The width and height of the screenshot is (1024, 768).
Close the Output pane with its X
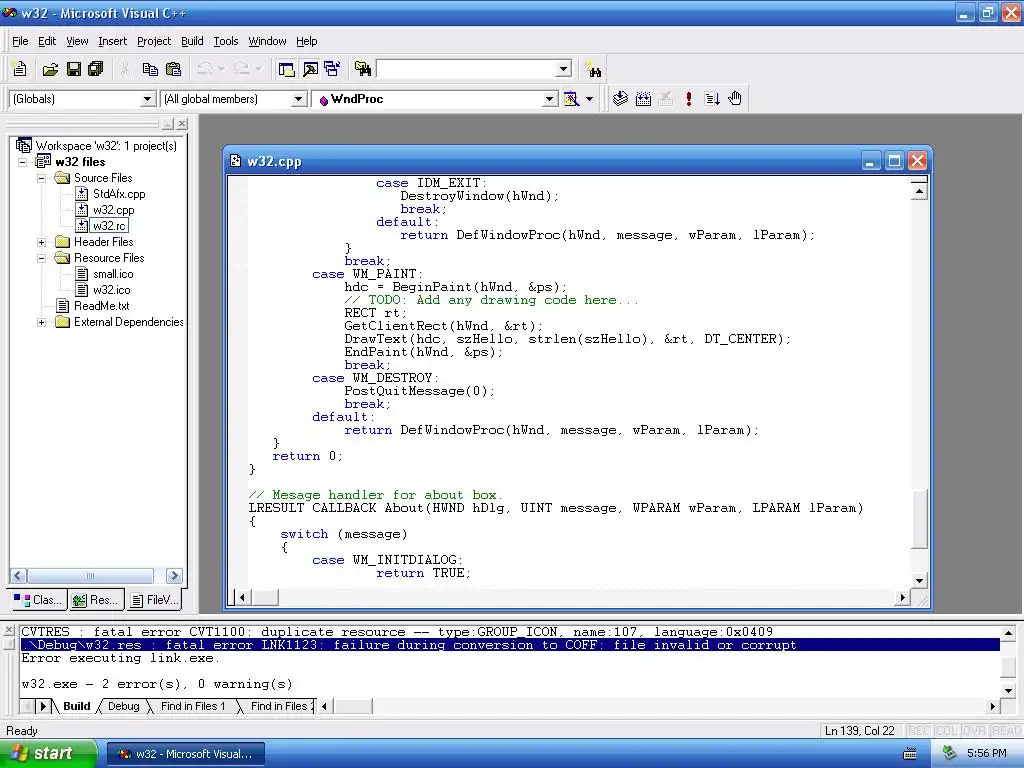[8, 630]
